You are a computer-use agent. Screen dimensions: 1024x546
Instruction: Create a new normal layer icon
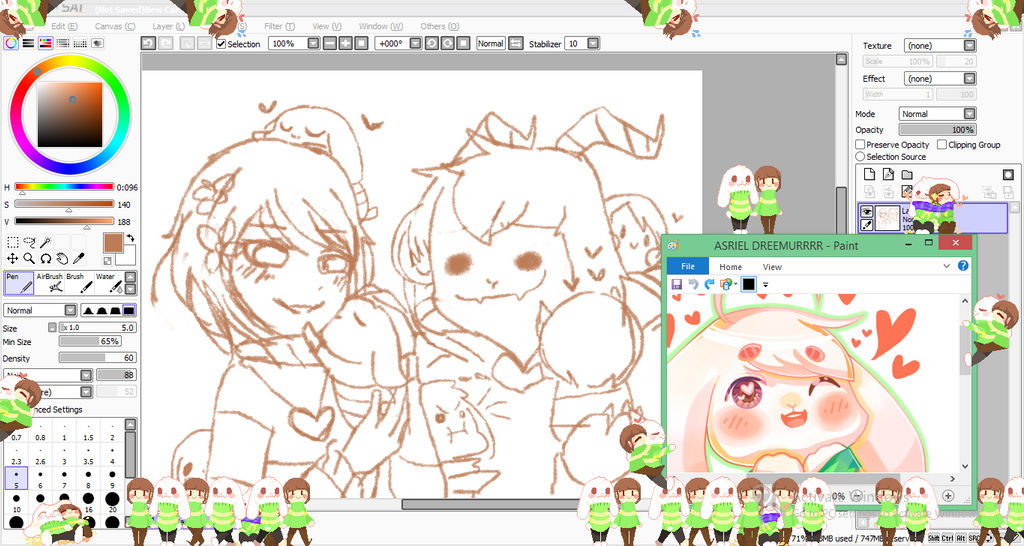[x=869, y=174]
